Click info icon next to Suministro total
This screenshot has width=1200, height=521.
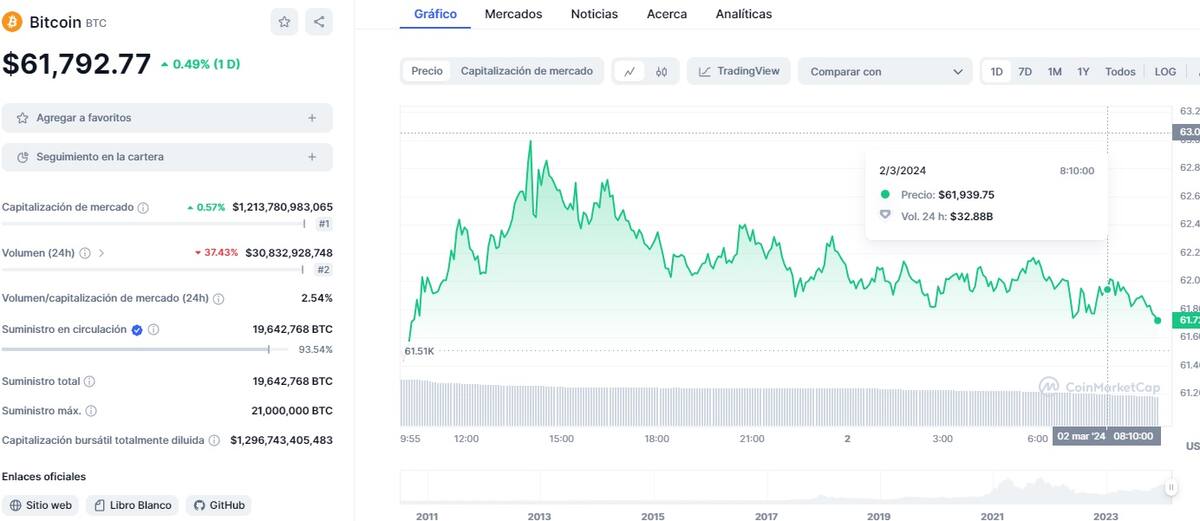click(x=90, y=381)
